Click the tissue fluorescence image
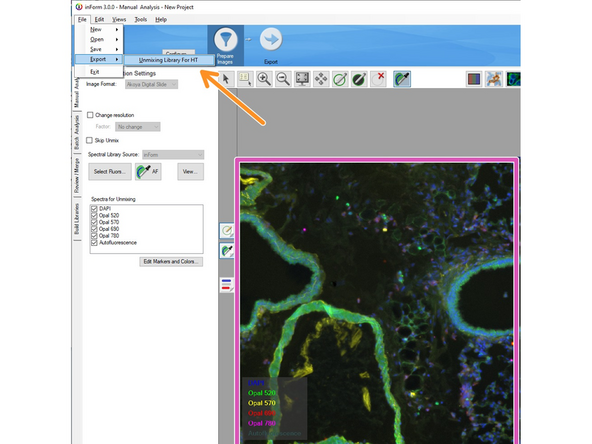Image resolution: width=592 pixels, height=444 pixels. point(376,303)
